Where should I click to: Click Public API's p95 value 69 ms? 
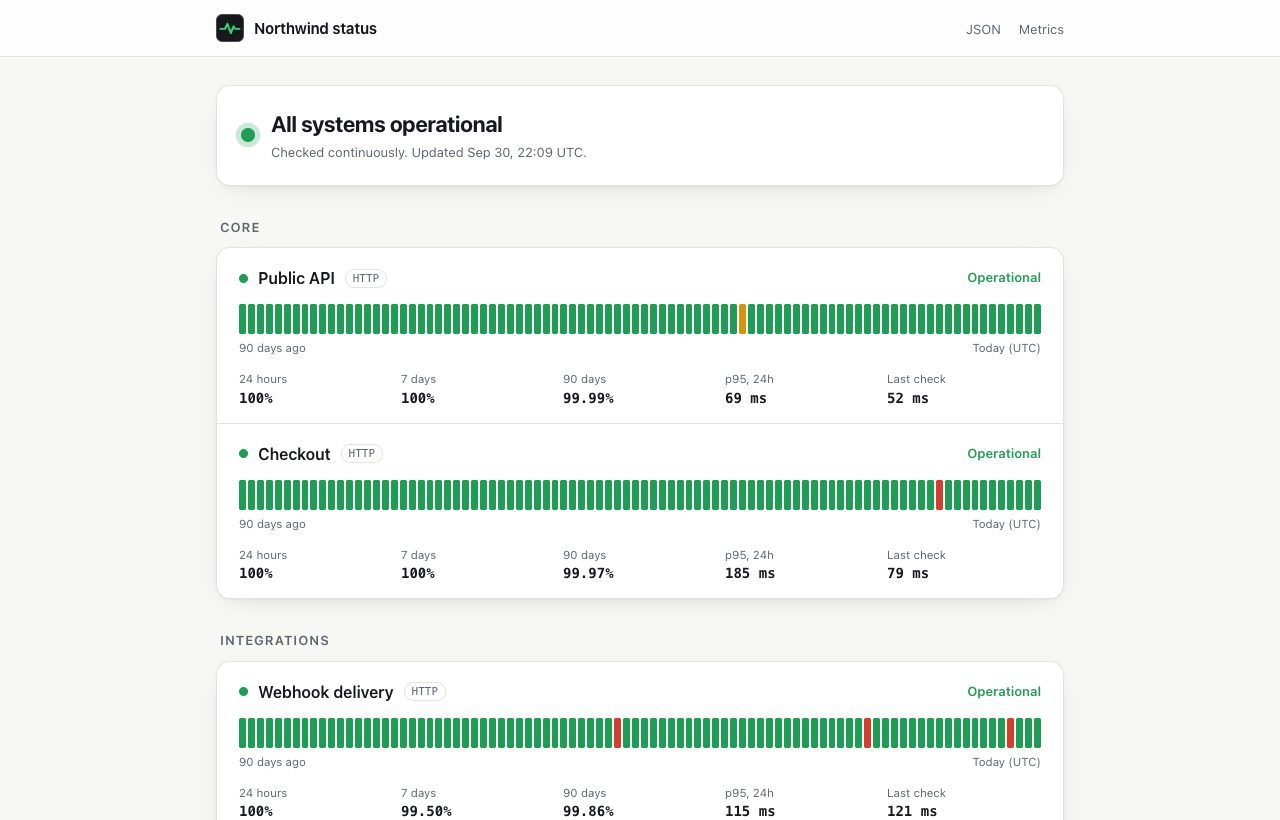click(746, 398)
